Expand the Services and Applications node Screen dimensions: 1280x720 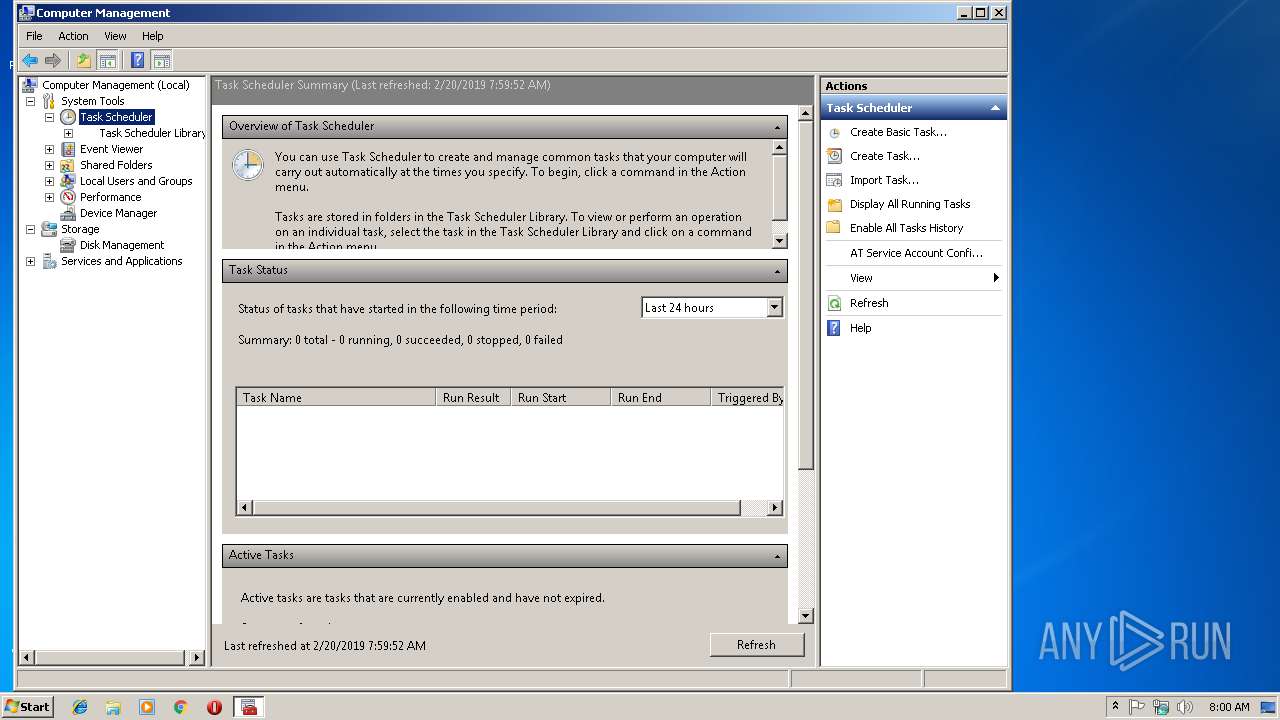coord(30,261)
